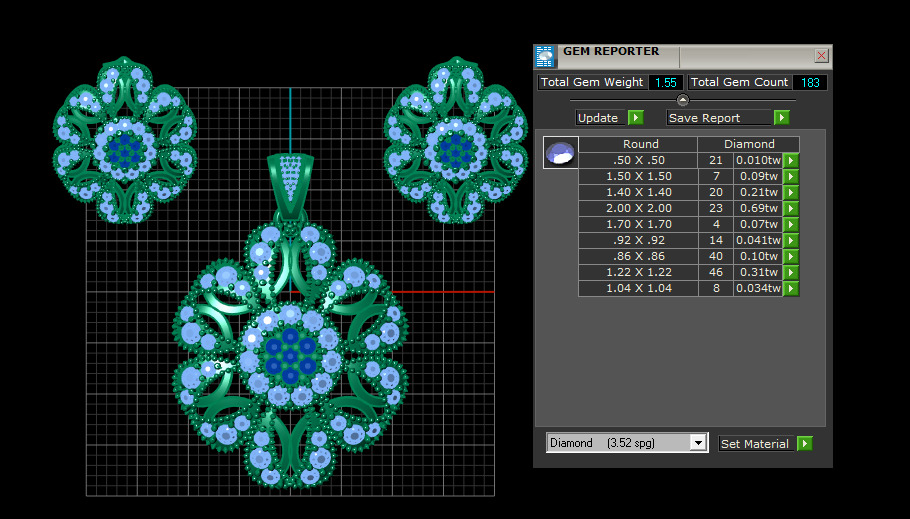The width and height of the screenshot is (910, 519).
Task: Click the Total Gem Count label
Action: (739, 82)
